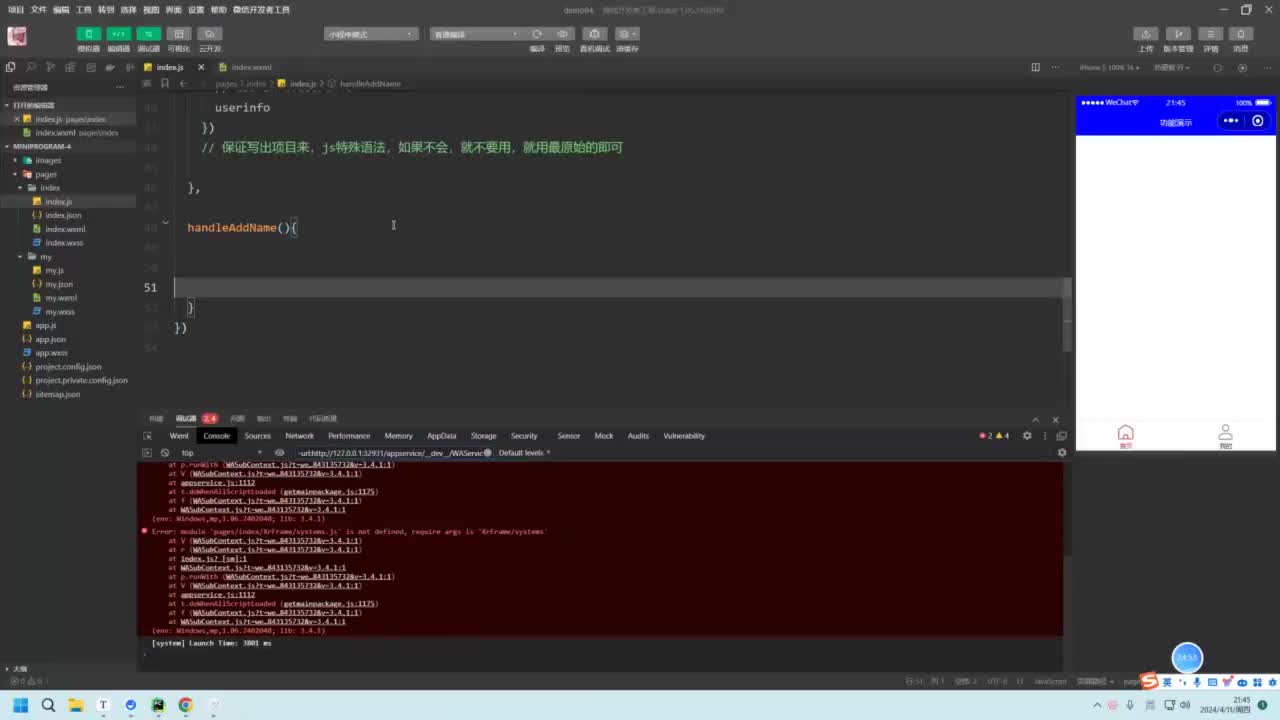The height and width of the screenshot is (720, 1280).
Task: Toggle the Debugger (调试器) panel button
Action: pyautogui.click(x=149, y=34)
